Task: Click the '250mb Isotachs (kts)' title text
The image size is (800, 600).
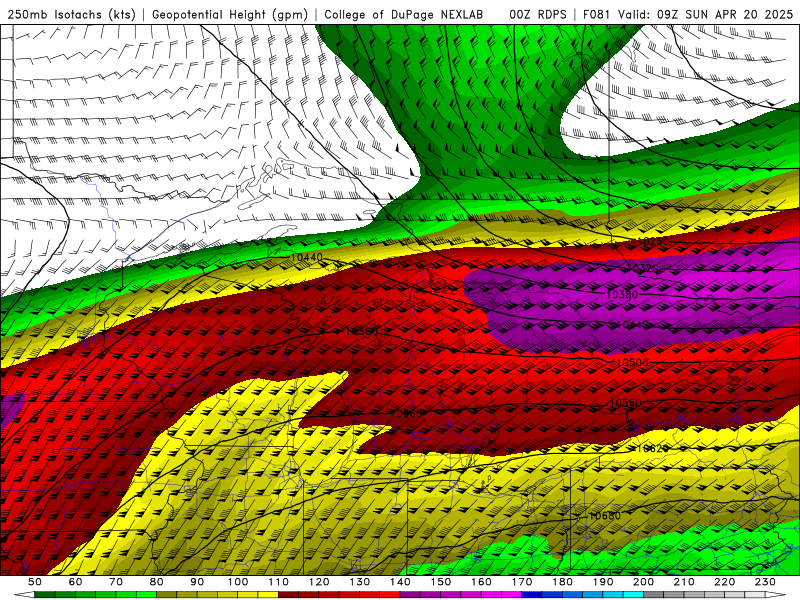Action: 71,14
